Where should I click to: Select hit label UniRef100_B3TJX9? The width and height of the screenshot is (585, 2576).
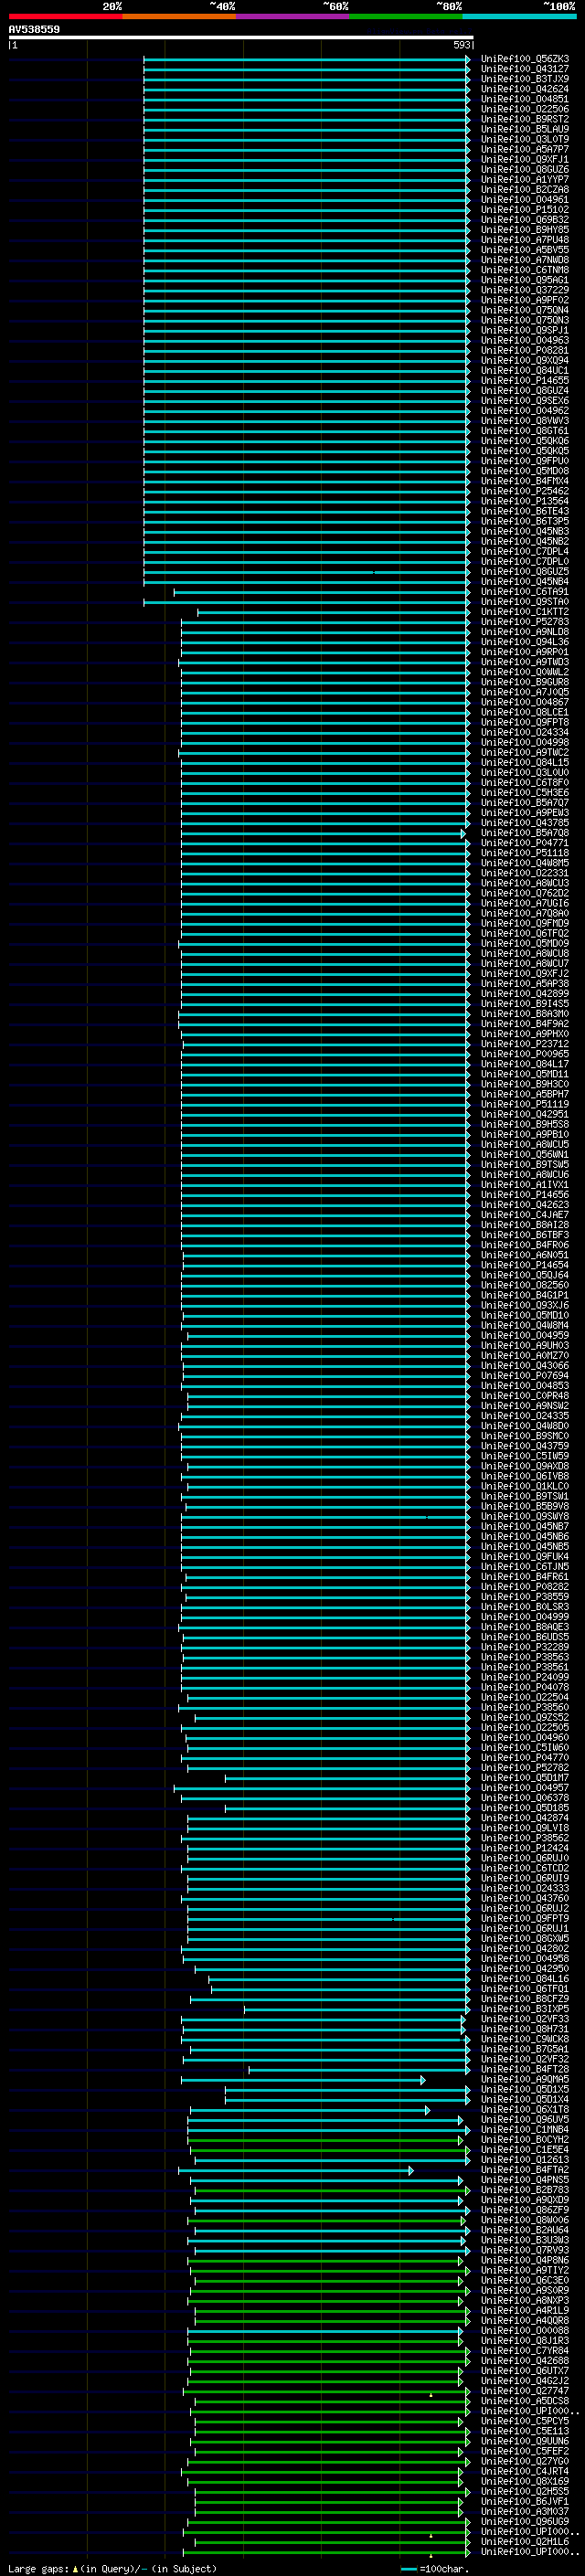(x=525, y=79)
